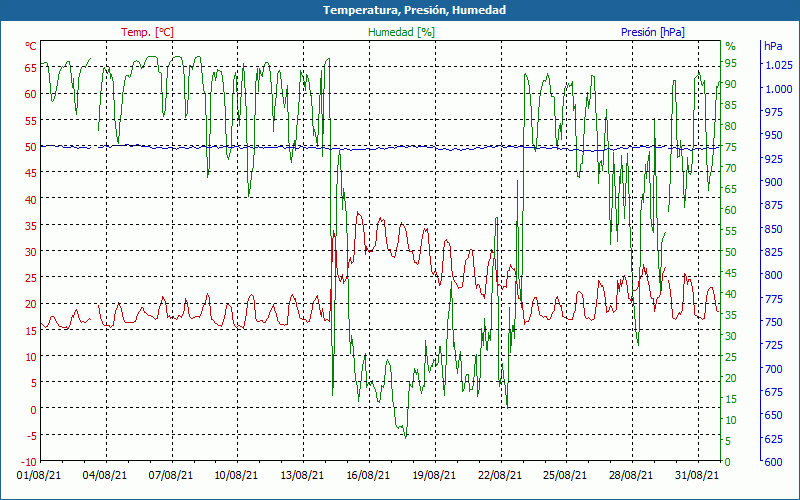Click the red temperature tick label 45
Viewport: 800px width, 500px height.
(31, 173)
